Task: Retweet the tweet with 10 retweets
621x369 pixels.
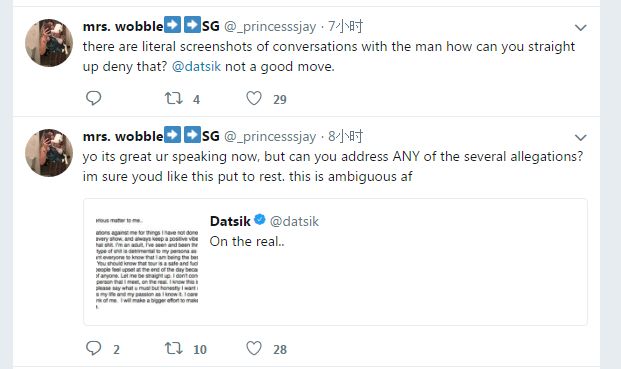Action: coord(173,348)
